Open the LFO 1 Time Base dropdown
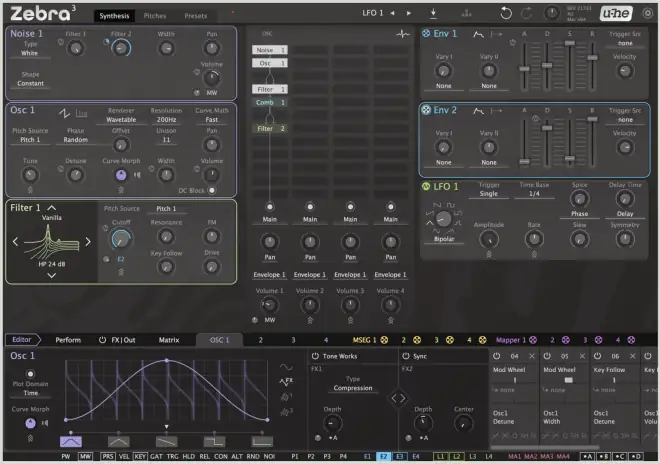Image resolution: width=660 pixels, height=464 pixels. [535, 194]
